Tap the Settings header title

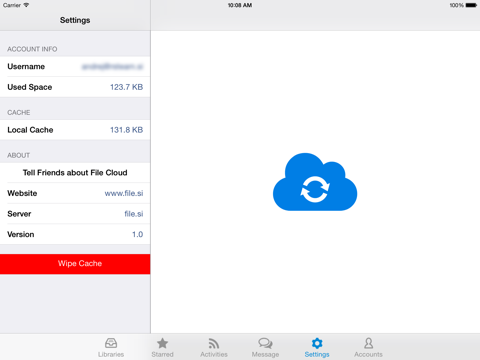[75, 20]
